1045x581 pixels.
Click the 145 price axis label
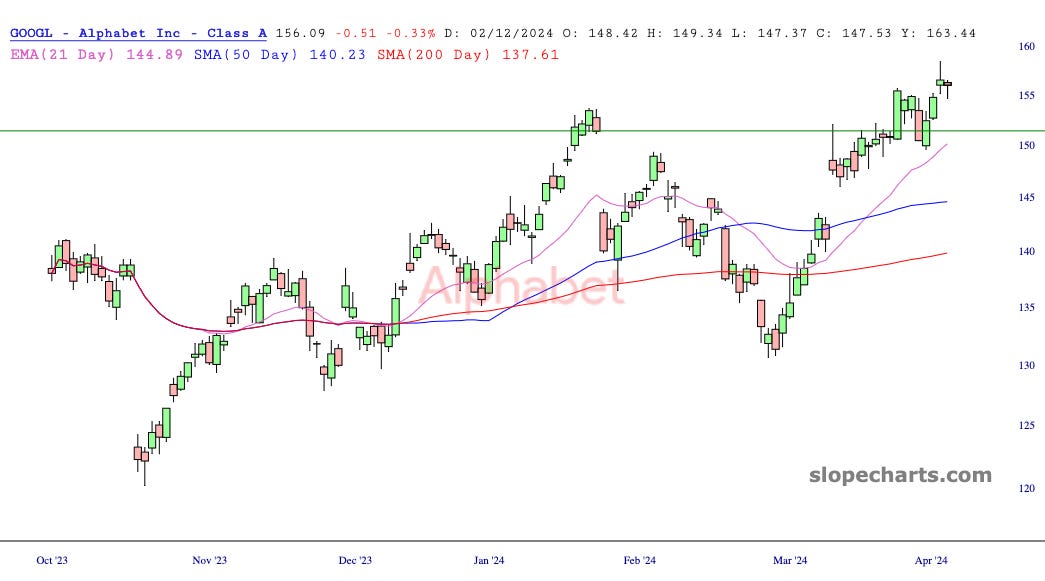tap(1026, 197)
